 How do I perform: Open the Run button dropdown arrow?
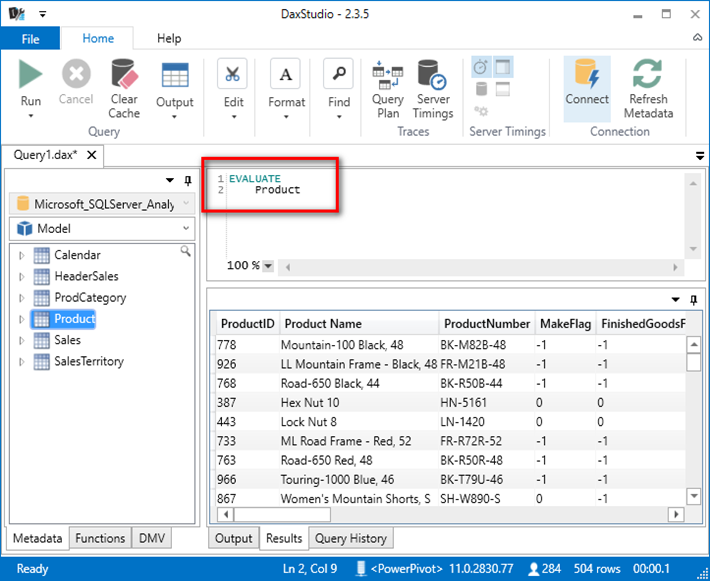(x=31, y=116)
